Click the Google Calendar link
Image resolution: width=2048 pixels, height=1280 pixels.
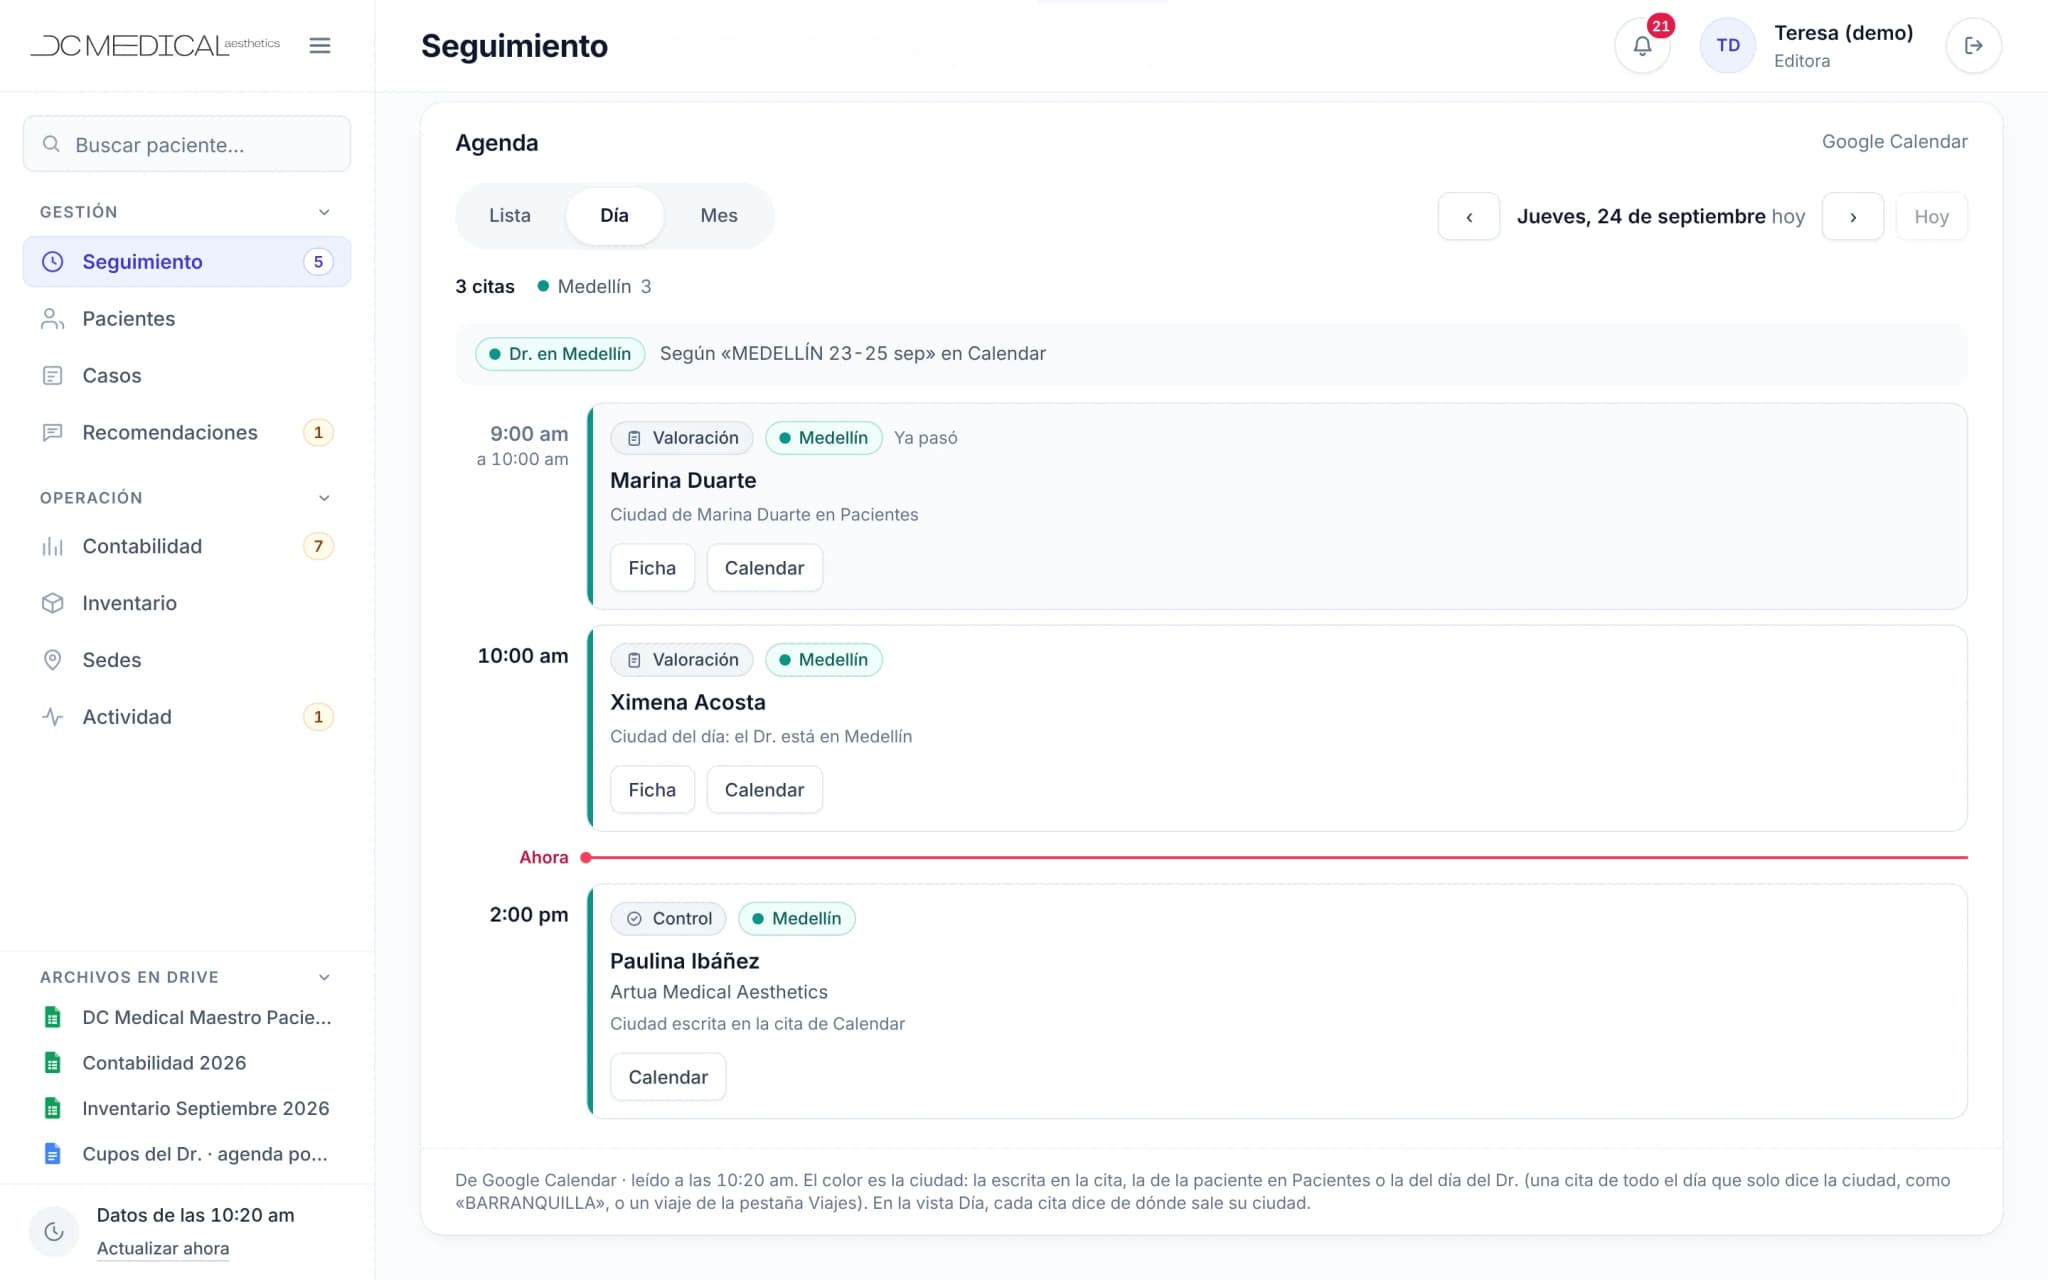pyautogui.click(x=1894, y=142)
